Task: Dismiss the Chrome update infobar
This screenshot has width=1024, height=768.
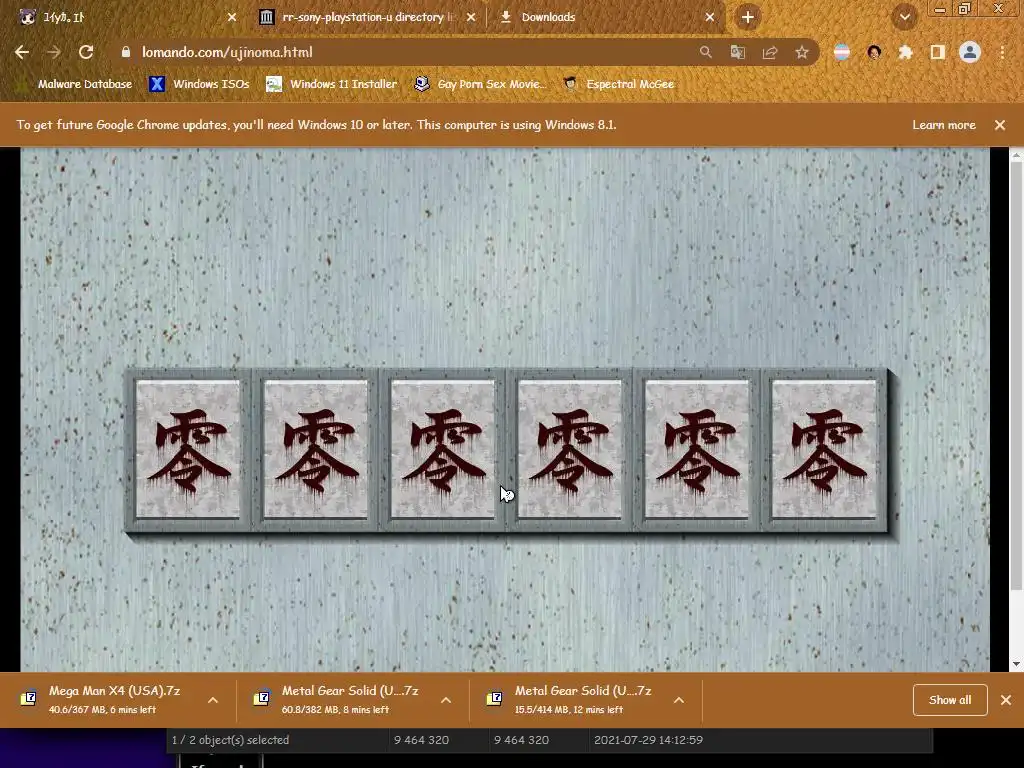Action: click(x=1000, y=125)
